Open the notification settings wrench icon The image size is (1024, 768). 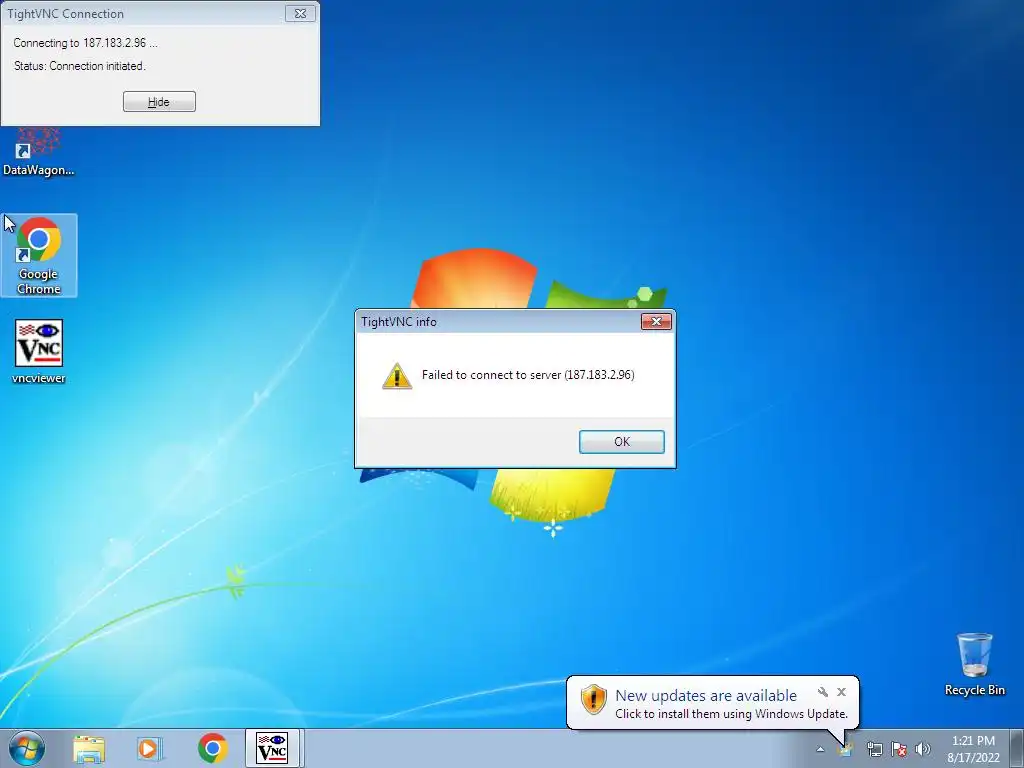pos(823,692)
